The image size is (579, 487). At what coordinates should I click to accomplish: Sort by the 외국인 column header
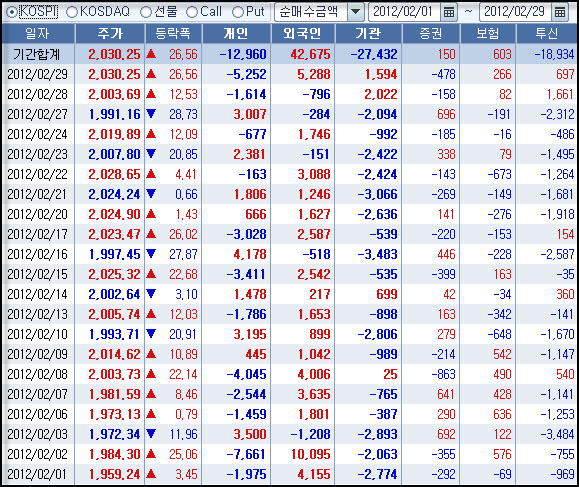[303, 34]
